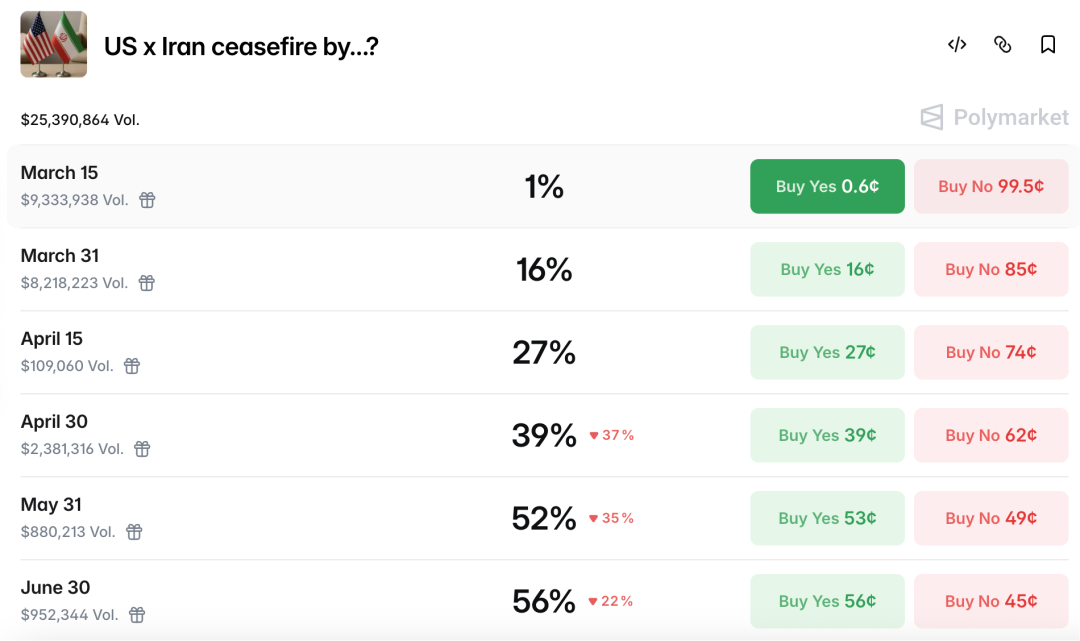Viewport: 1080px width, 641px height.
Task: Click the US and Iran flags thumbnail
Action: click(x=54, y=44)
